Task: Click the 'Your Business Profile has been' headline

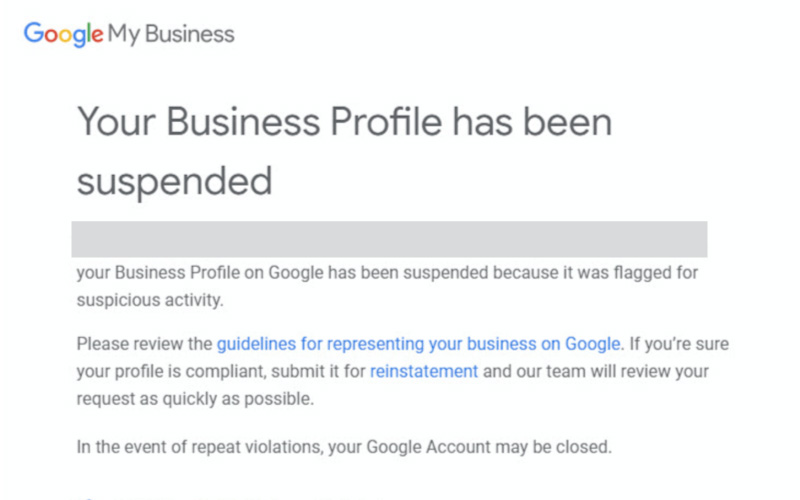Action: pyautogui.click(x=344, y=121)
